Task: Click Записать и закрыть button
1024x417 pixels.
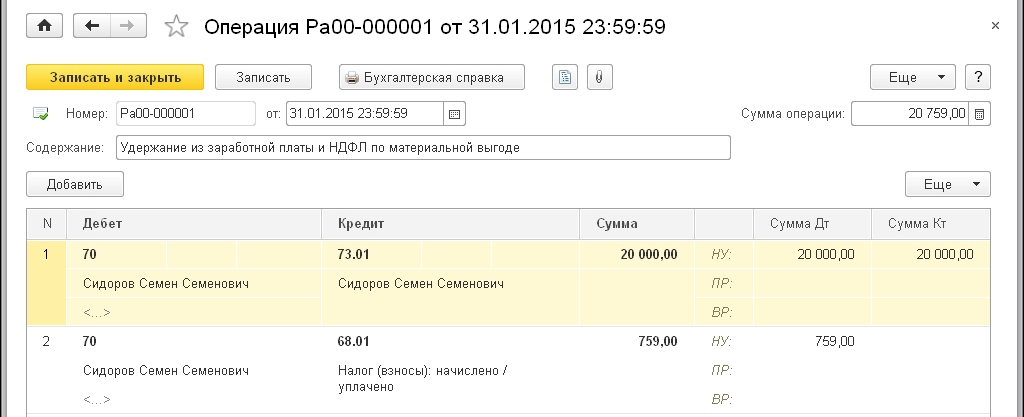Action: [115, 77]
